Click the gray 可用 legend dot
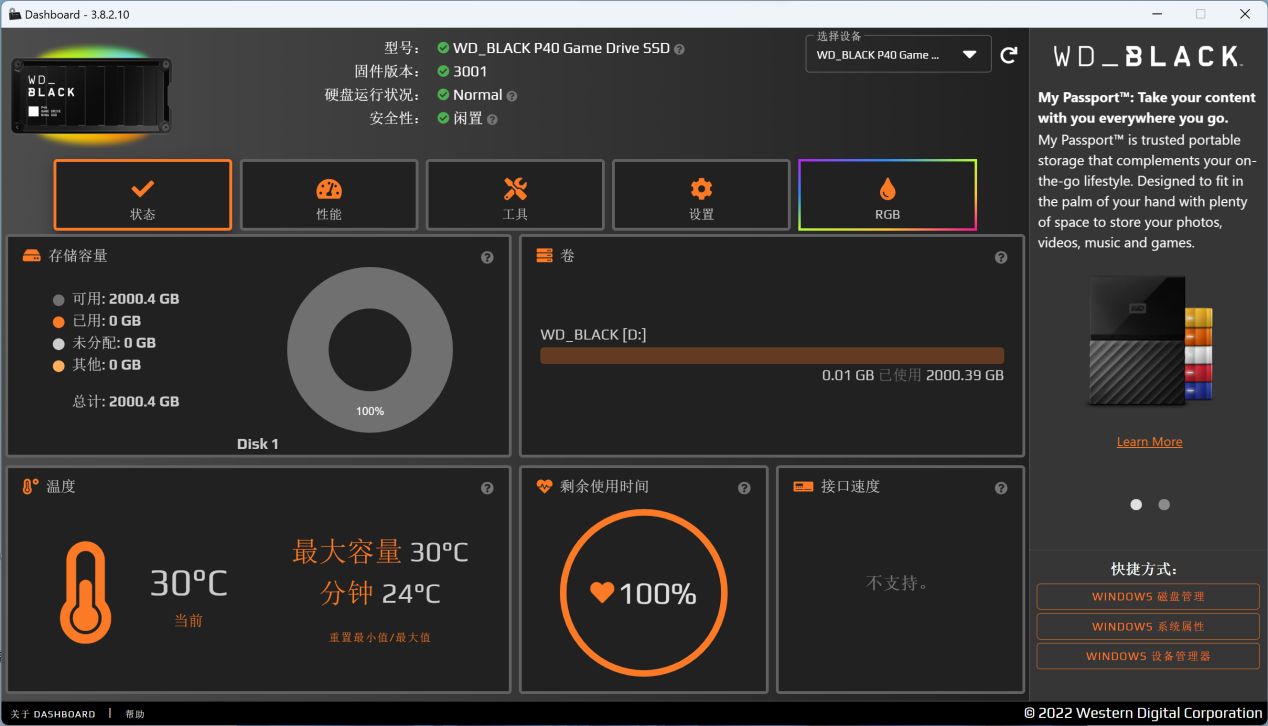 (58, 299)
